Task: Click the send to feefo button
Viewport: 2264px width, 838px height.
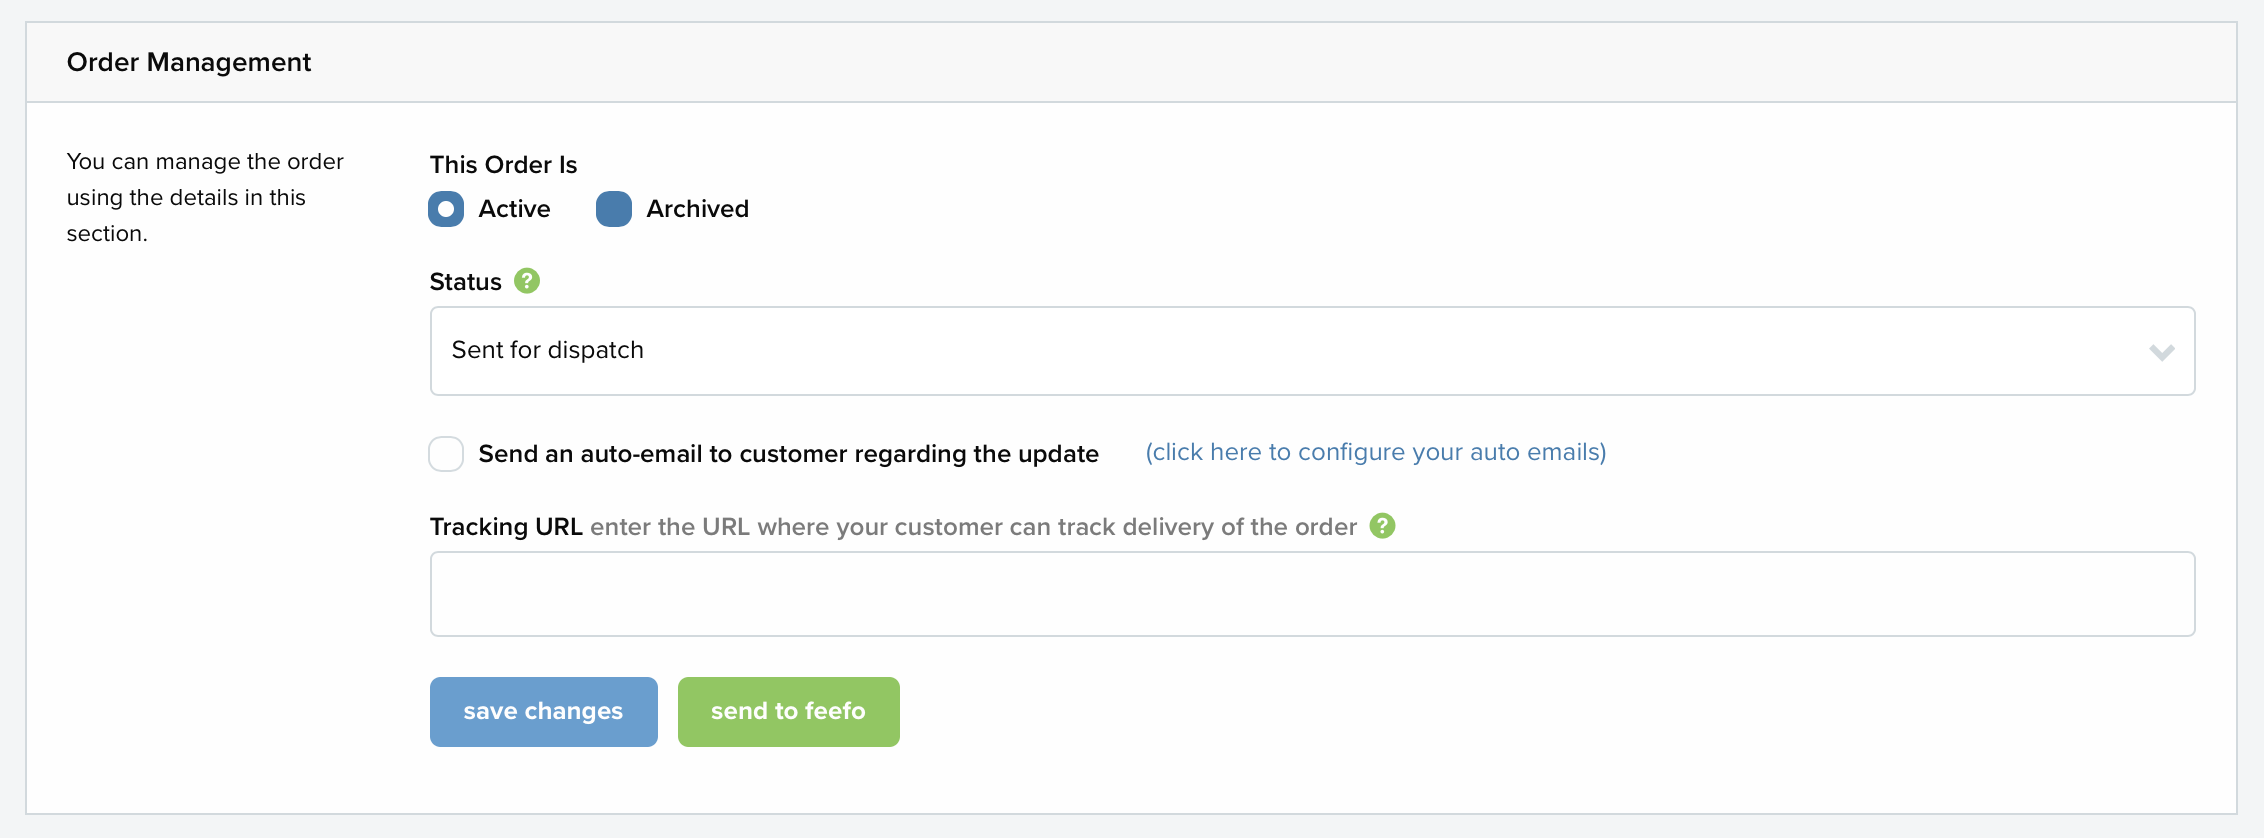Action: click(789, 712)
